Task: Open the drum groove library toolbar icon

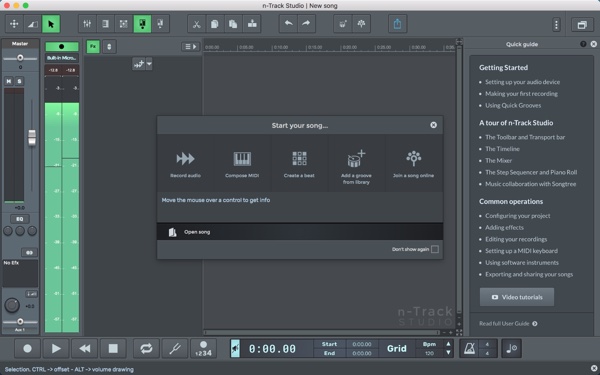Action: (343, 24)
